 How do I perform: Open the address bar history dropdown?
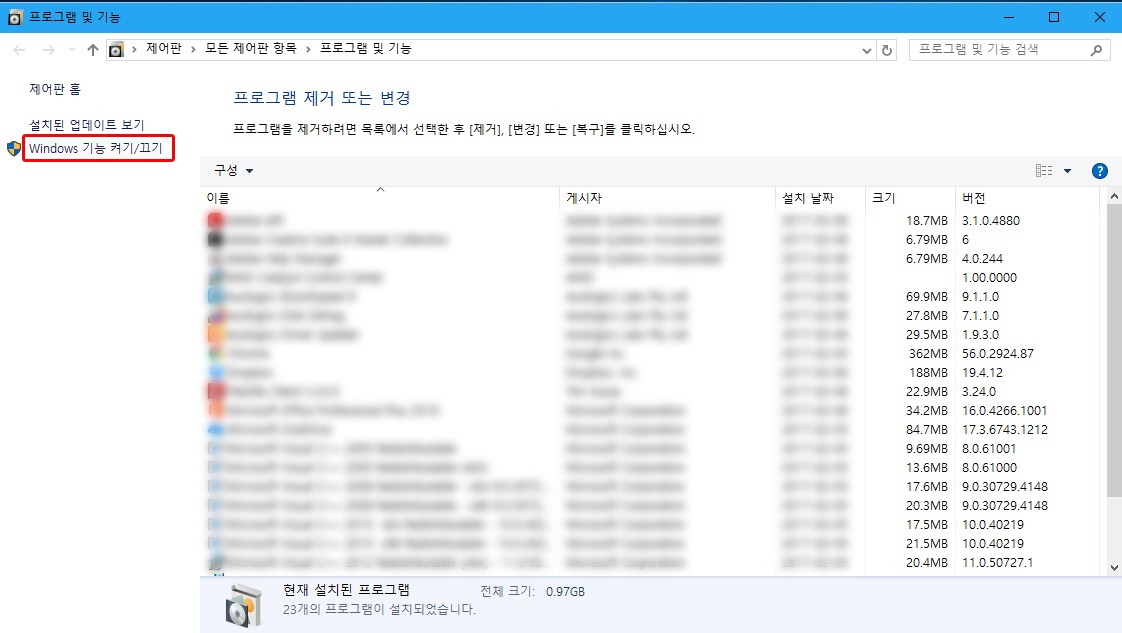tap(866, 48)
